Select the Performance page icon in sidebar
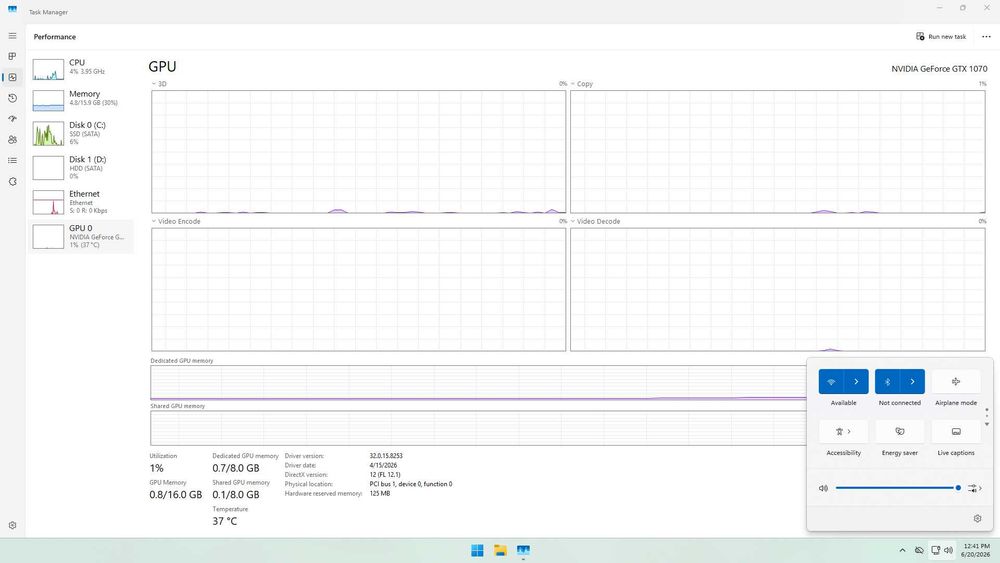This screenshot has width=1000, height=563. [12, 77]
